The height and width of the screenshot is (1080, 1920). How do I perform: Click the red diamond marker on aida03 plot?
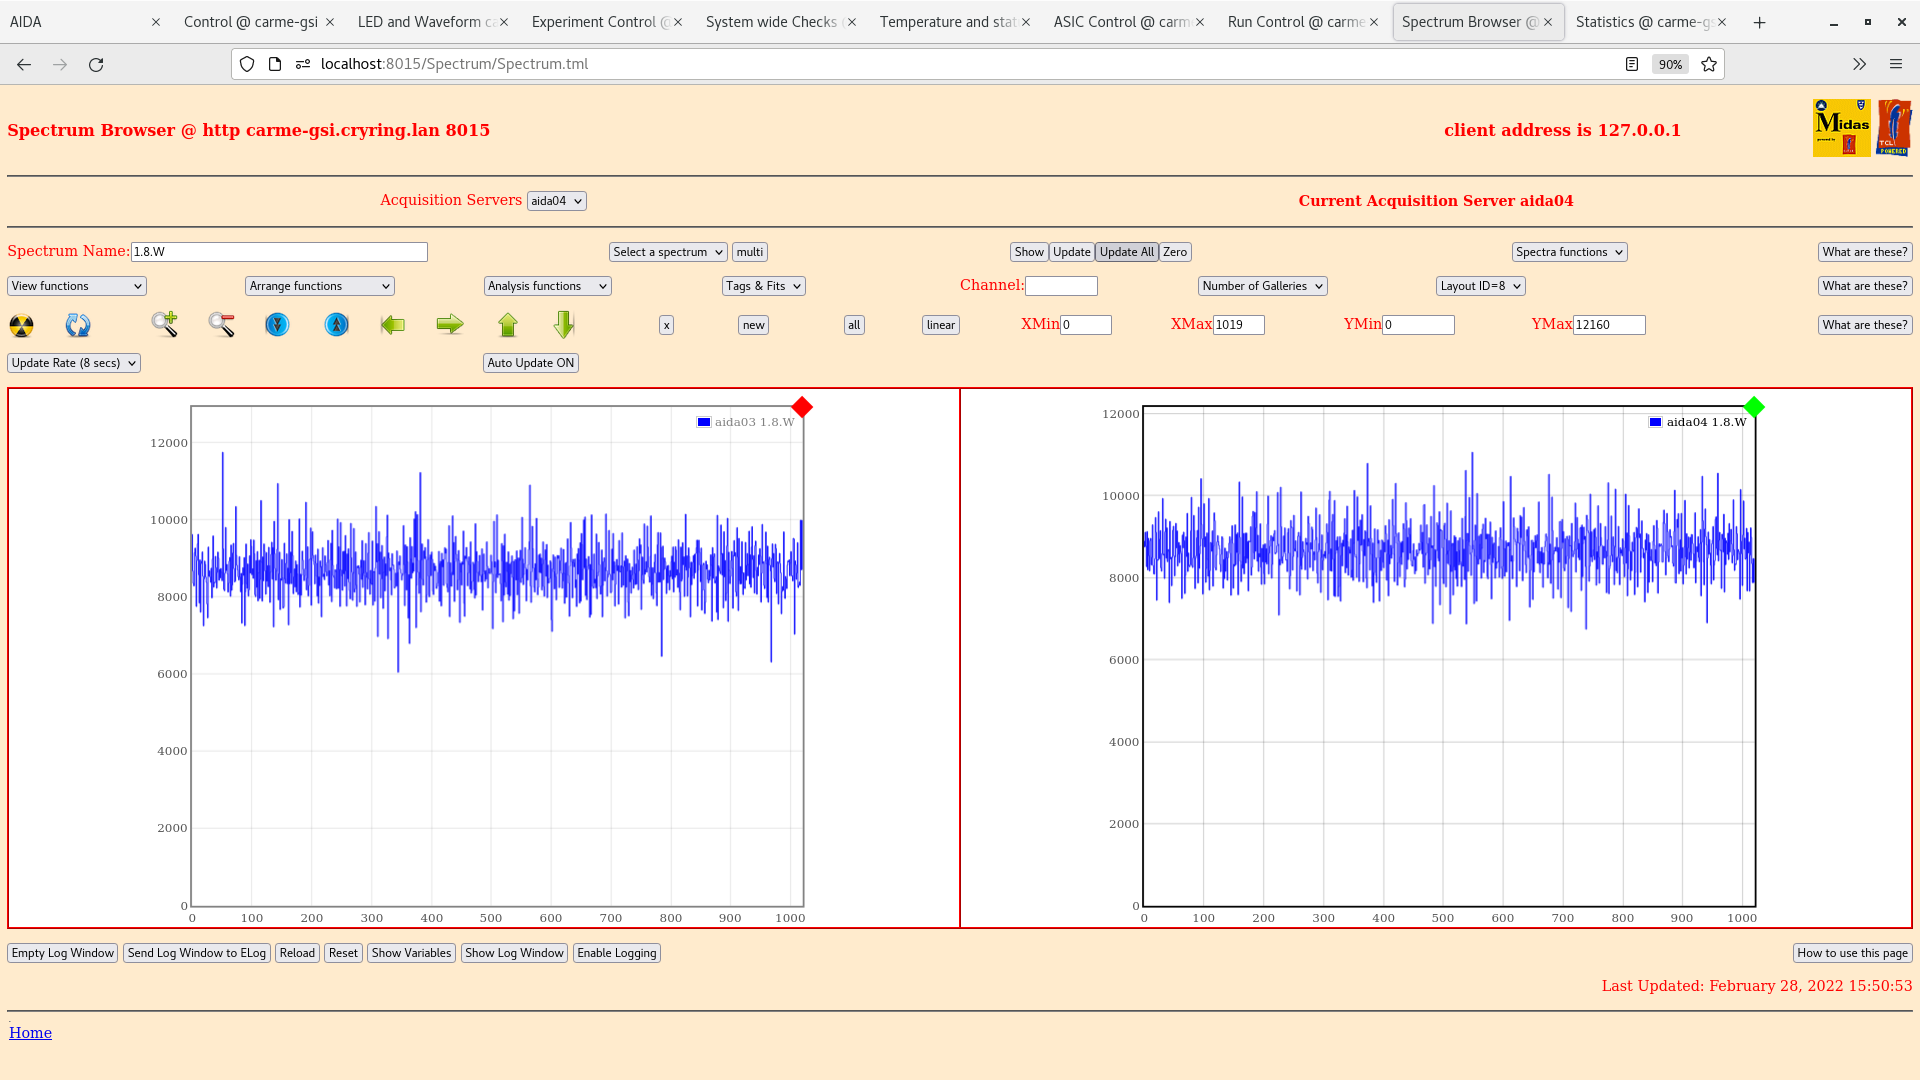(x=802, y=407)
